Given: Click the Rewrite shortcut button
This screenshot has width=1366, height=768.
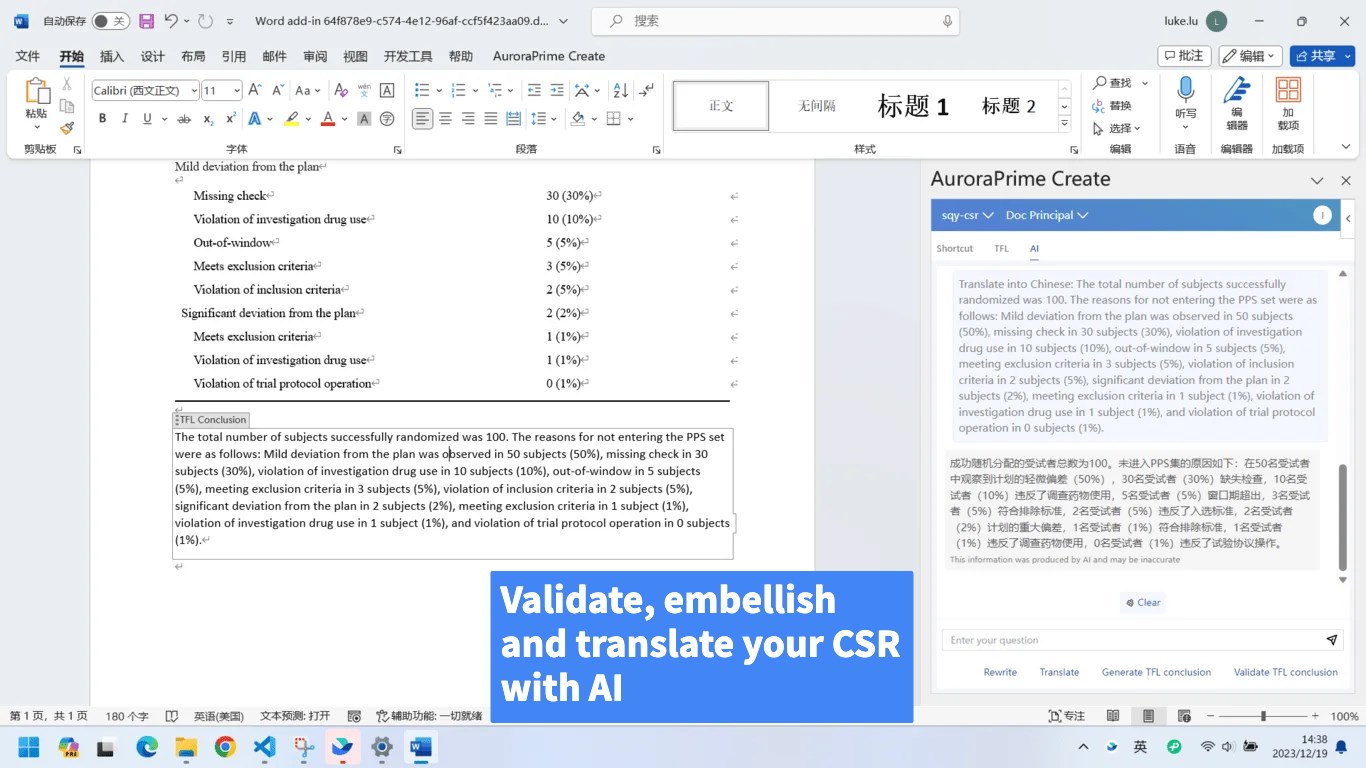Looking at the screenshot, I should pyautogui.click(x=1000, y=672).
